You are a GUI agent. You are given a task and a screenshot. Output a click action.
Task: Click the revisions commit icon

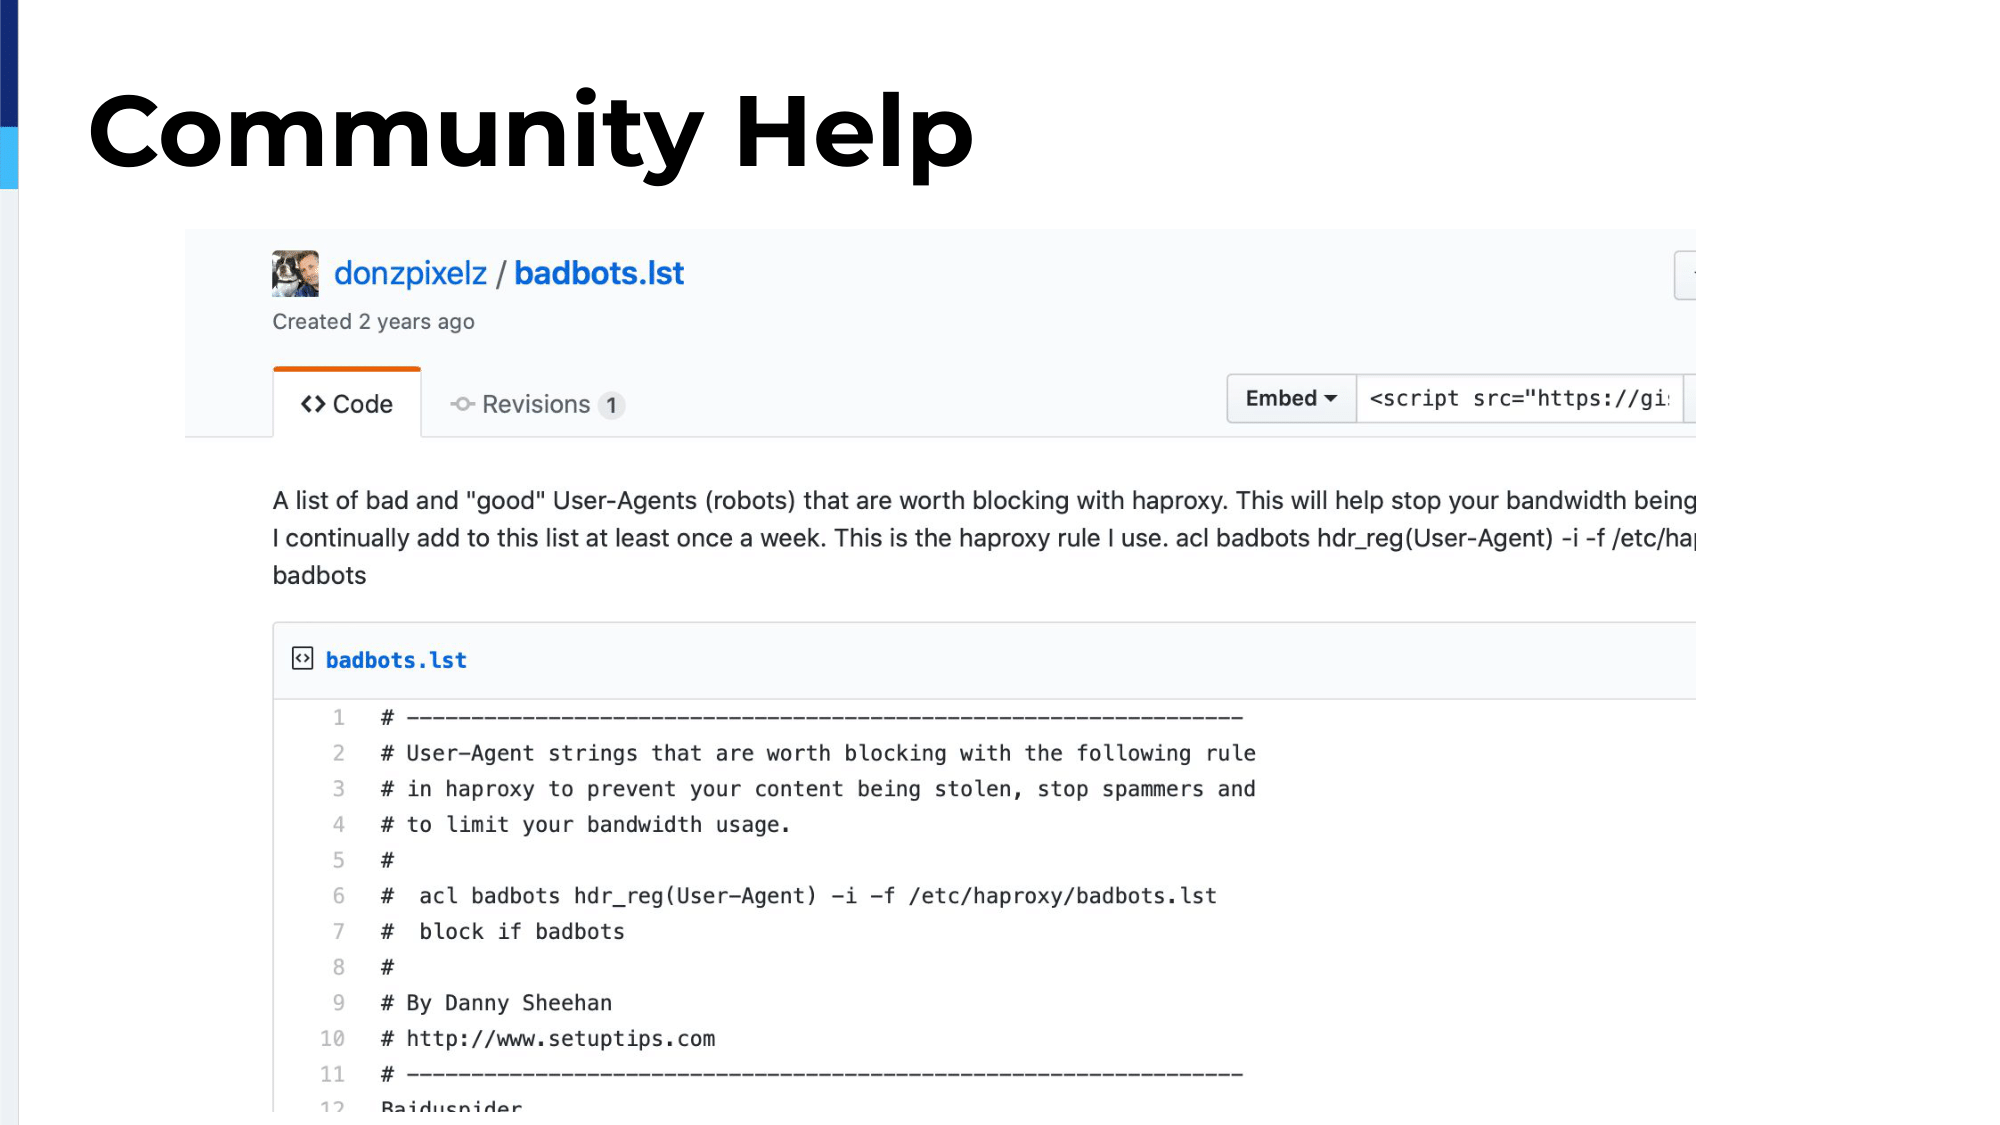click(462, 404)
